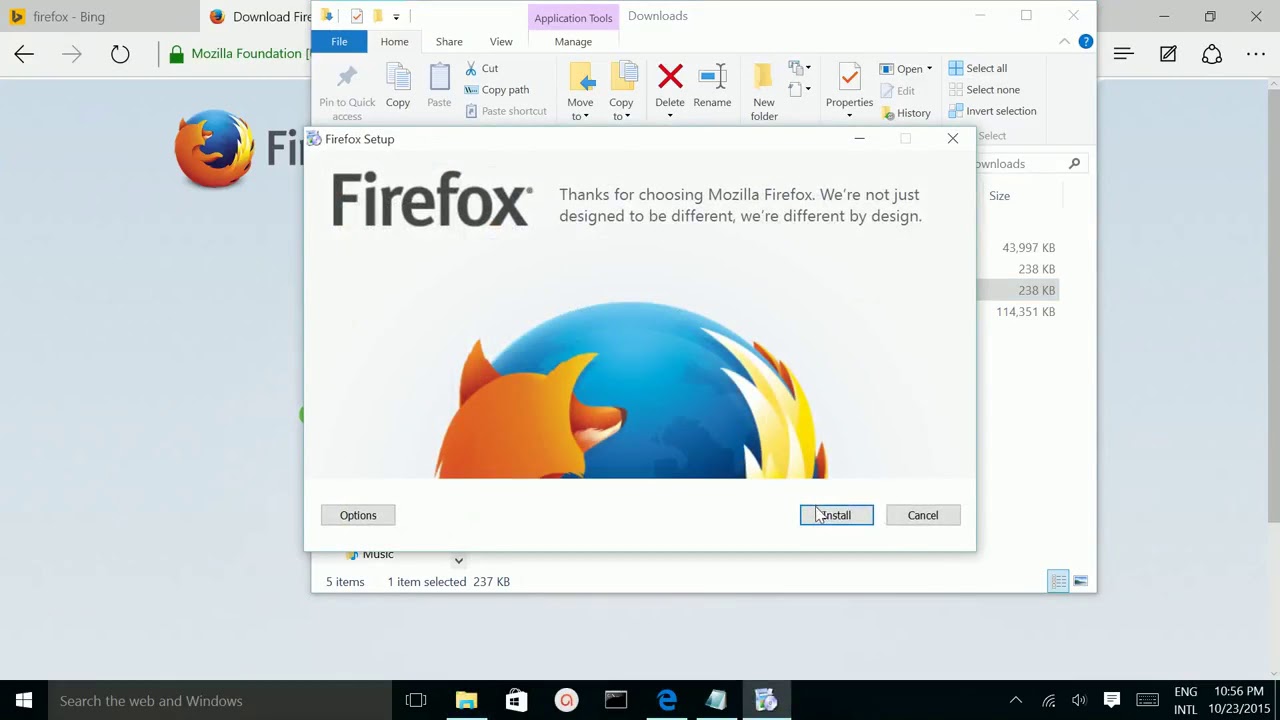Click Select all in ribbon
1280x720 pixels.
(x=977, y=68)
